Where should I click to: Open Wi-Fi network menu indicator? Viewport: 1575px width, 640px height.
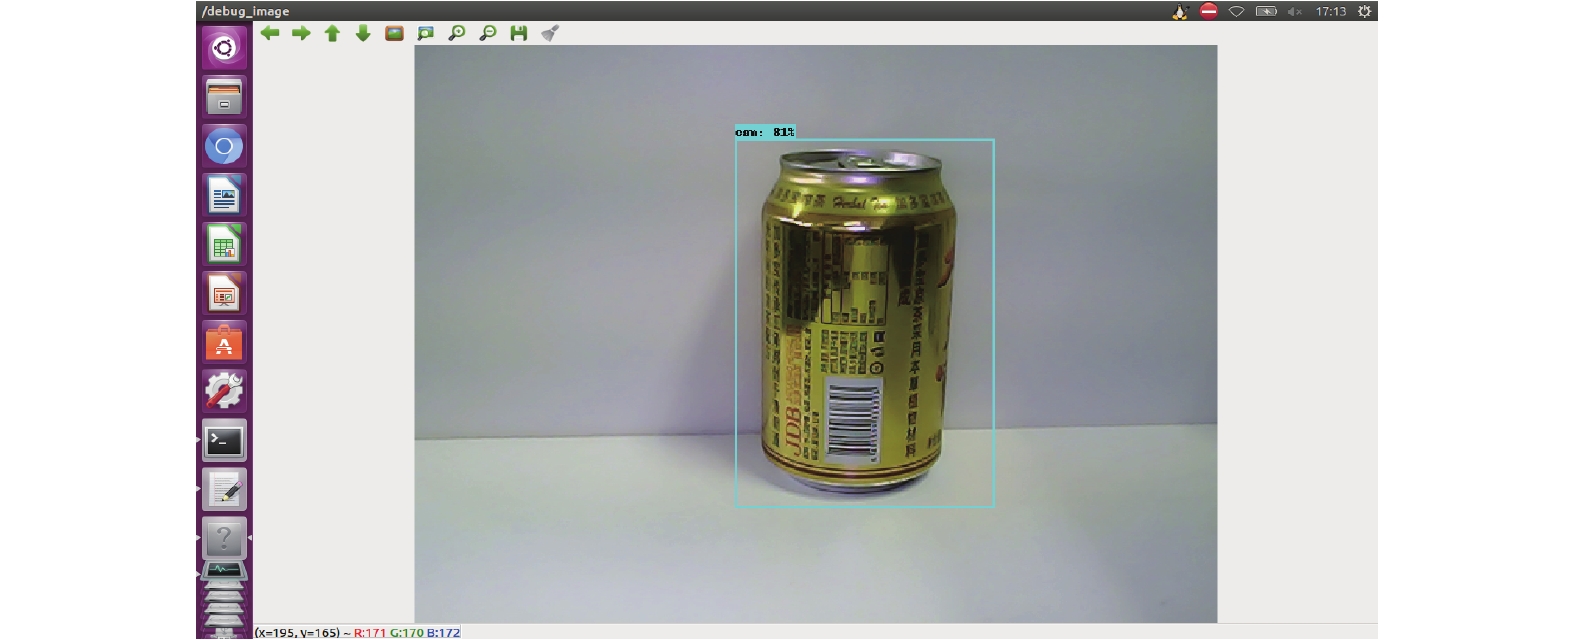tap(1236, 11)
